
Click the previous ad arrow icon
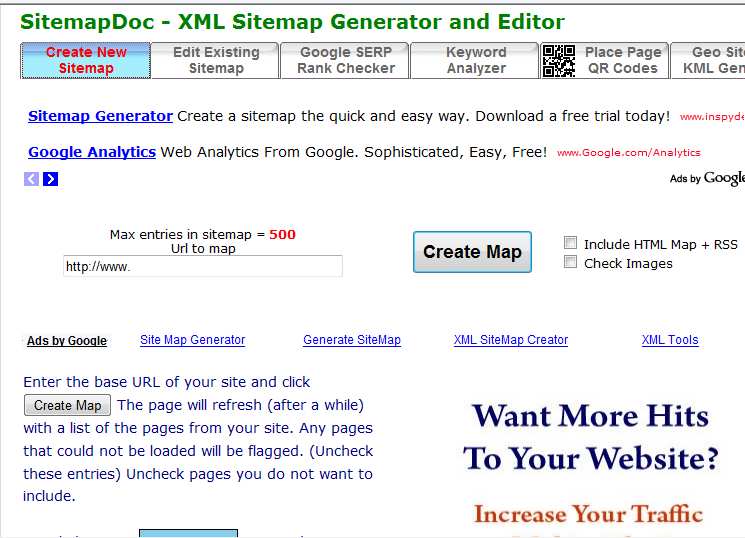[x=31, y=179]
